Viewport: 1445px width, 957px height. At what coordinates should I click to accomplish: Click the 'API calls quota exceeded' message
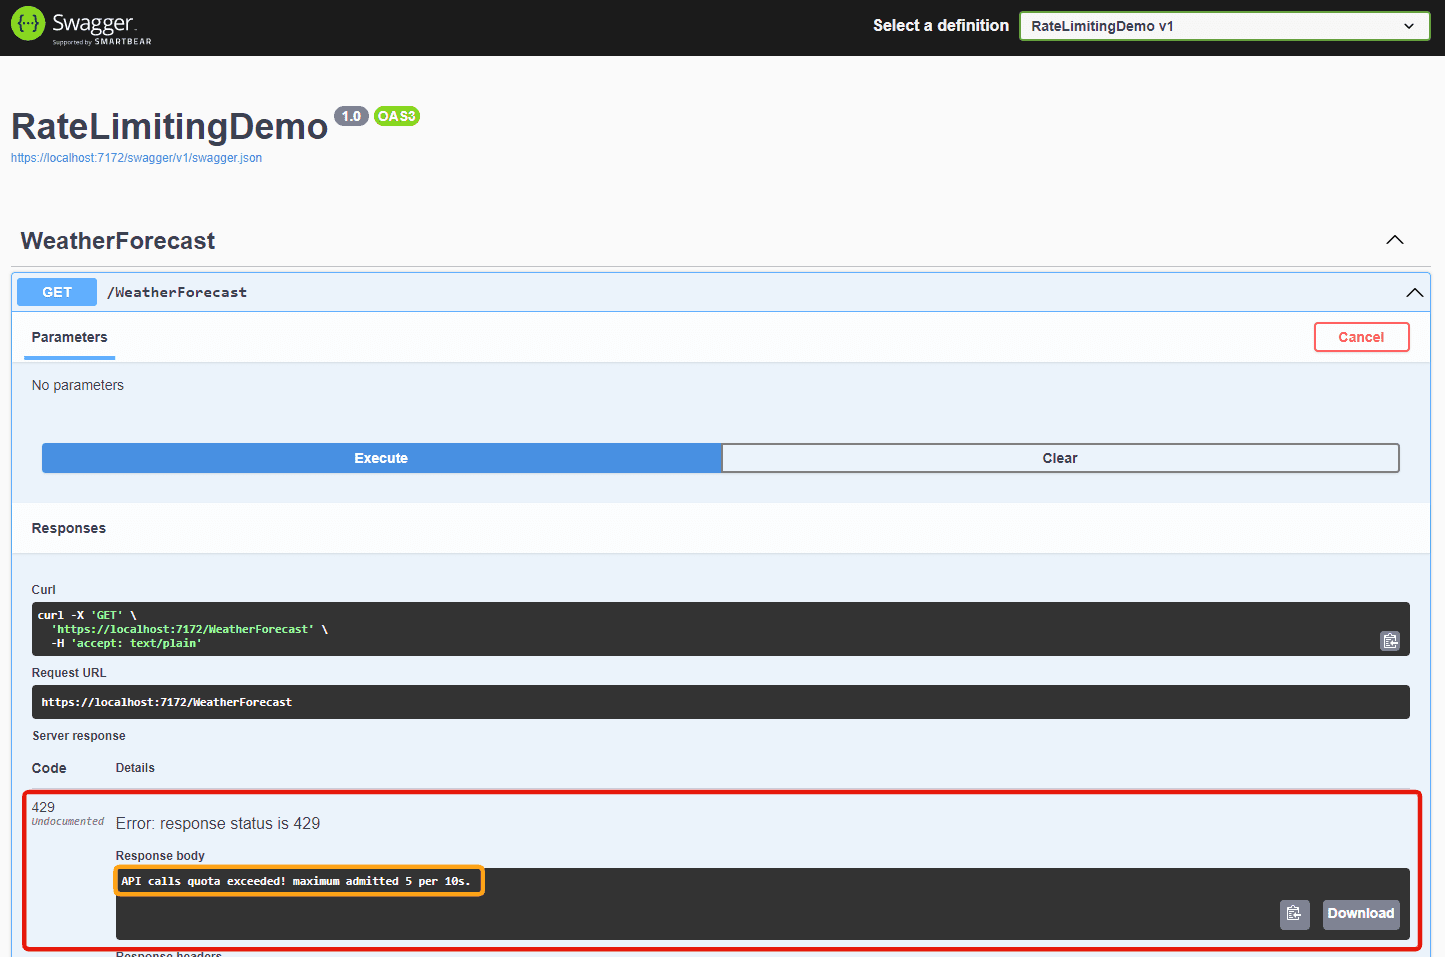(296, 881)
